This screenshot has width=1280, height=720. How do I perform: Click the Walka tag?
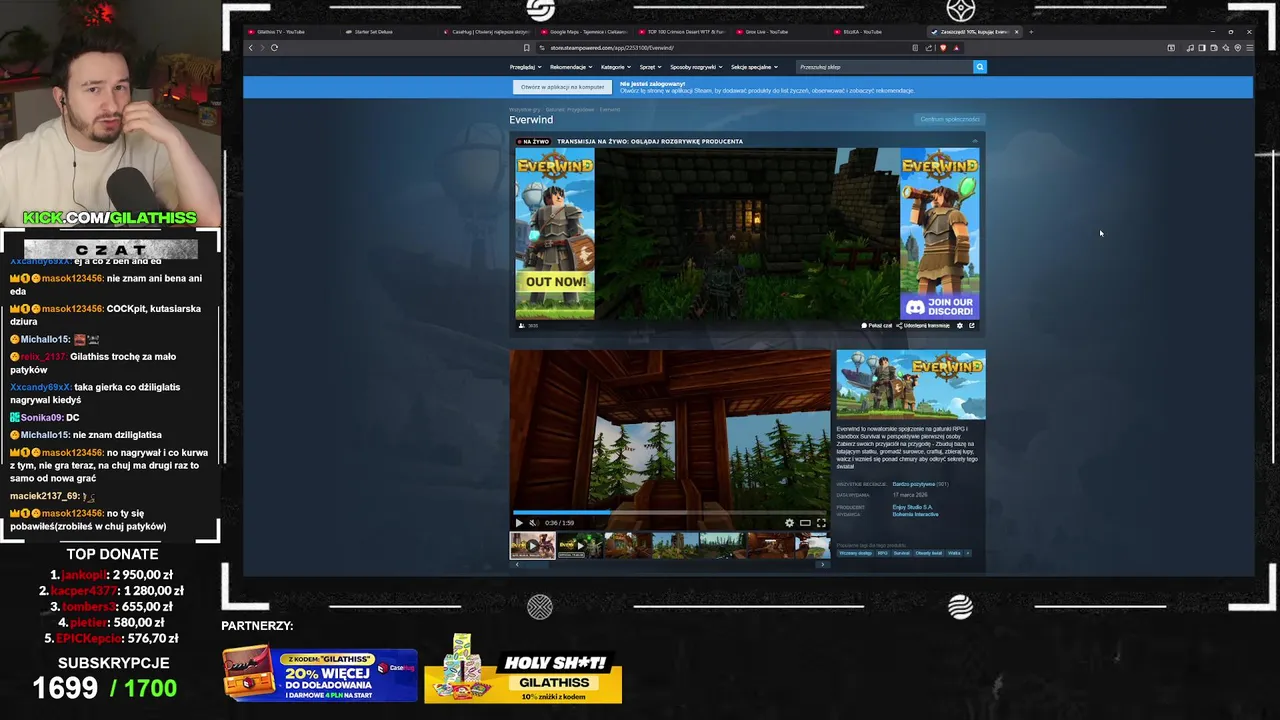tap(954, 553)
